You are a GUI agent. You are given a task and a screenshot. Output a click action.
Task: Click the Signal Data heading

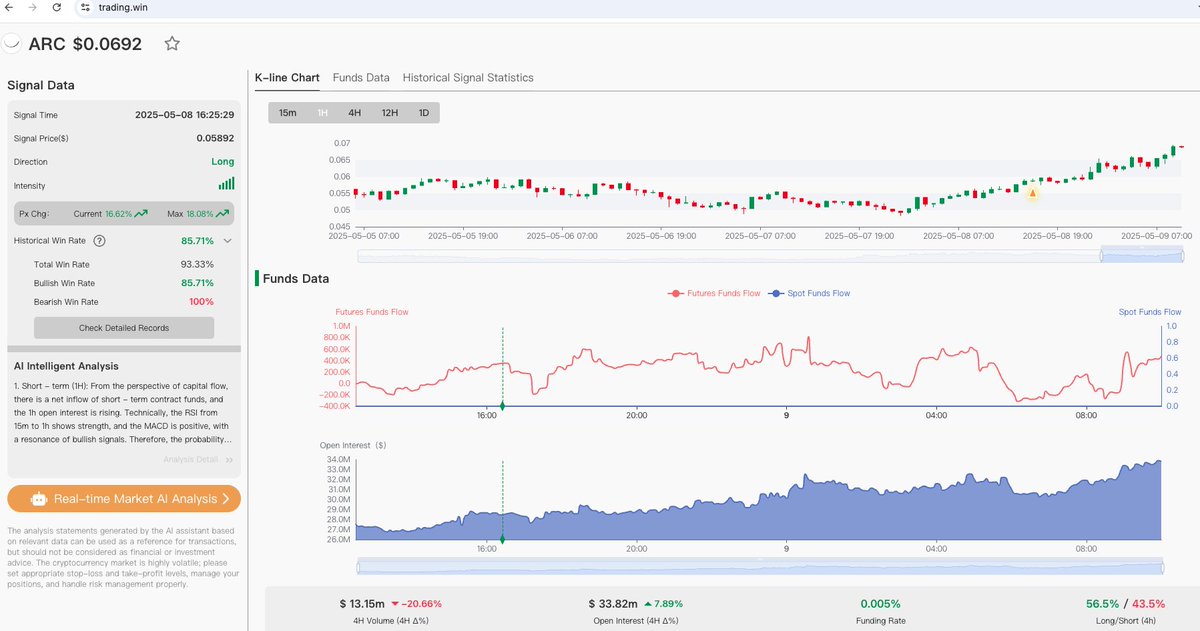coord(41,85)
